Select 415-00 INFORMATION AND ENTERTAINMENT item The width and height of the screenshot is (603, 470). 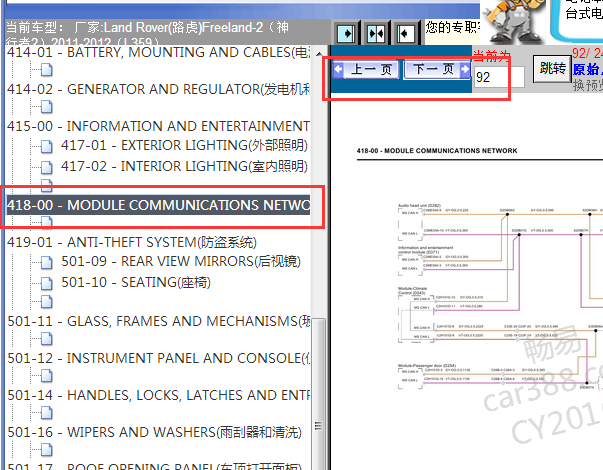pos(158,126)
